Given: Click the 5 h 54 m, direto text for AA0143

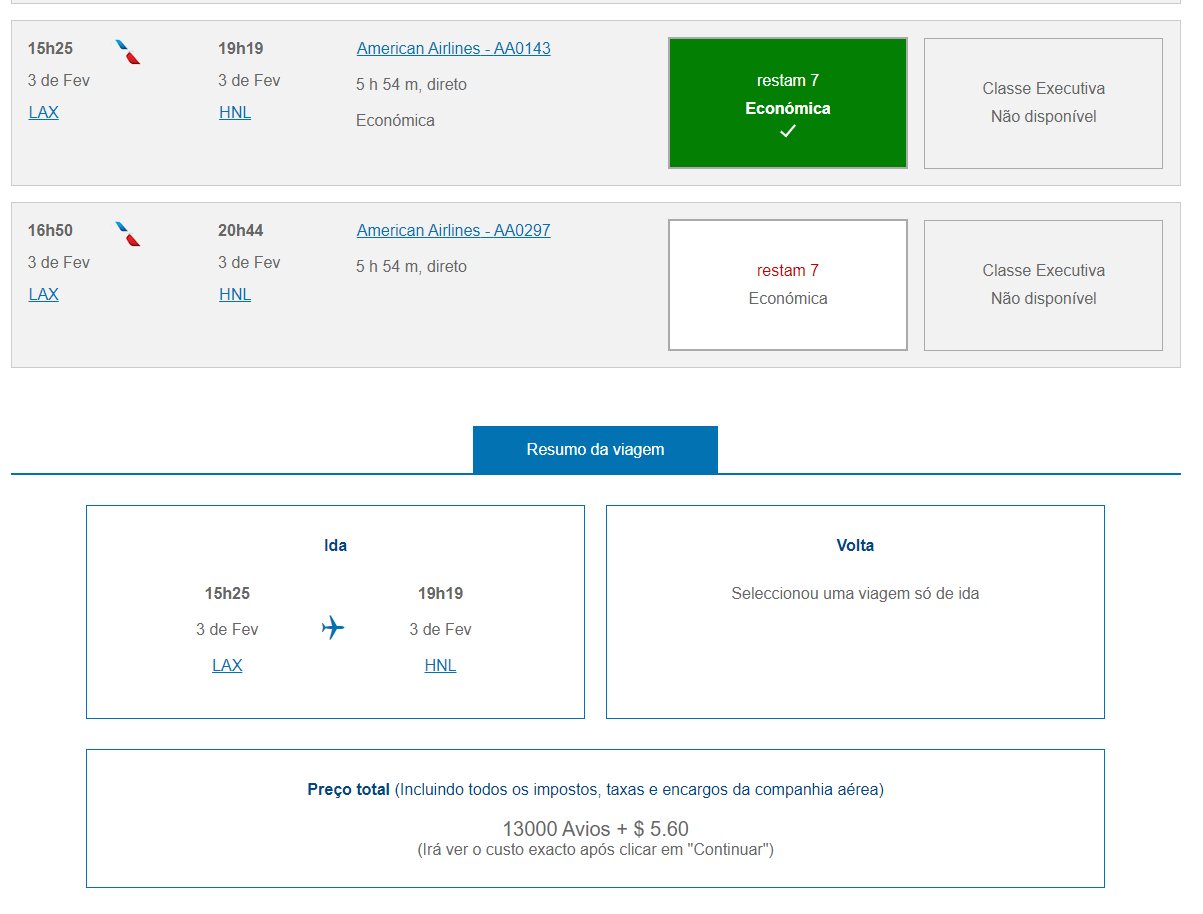Looking at the screenshot, I should click(x=411, y=84).
